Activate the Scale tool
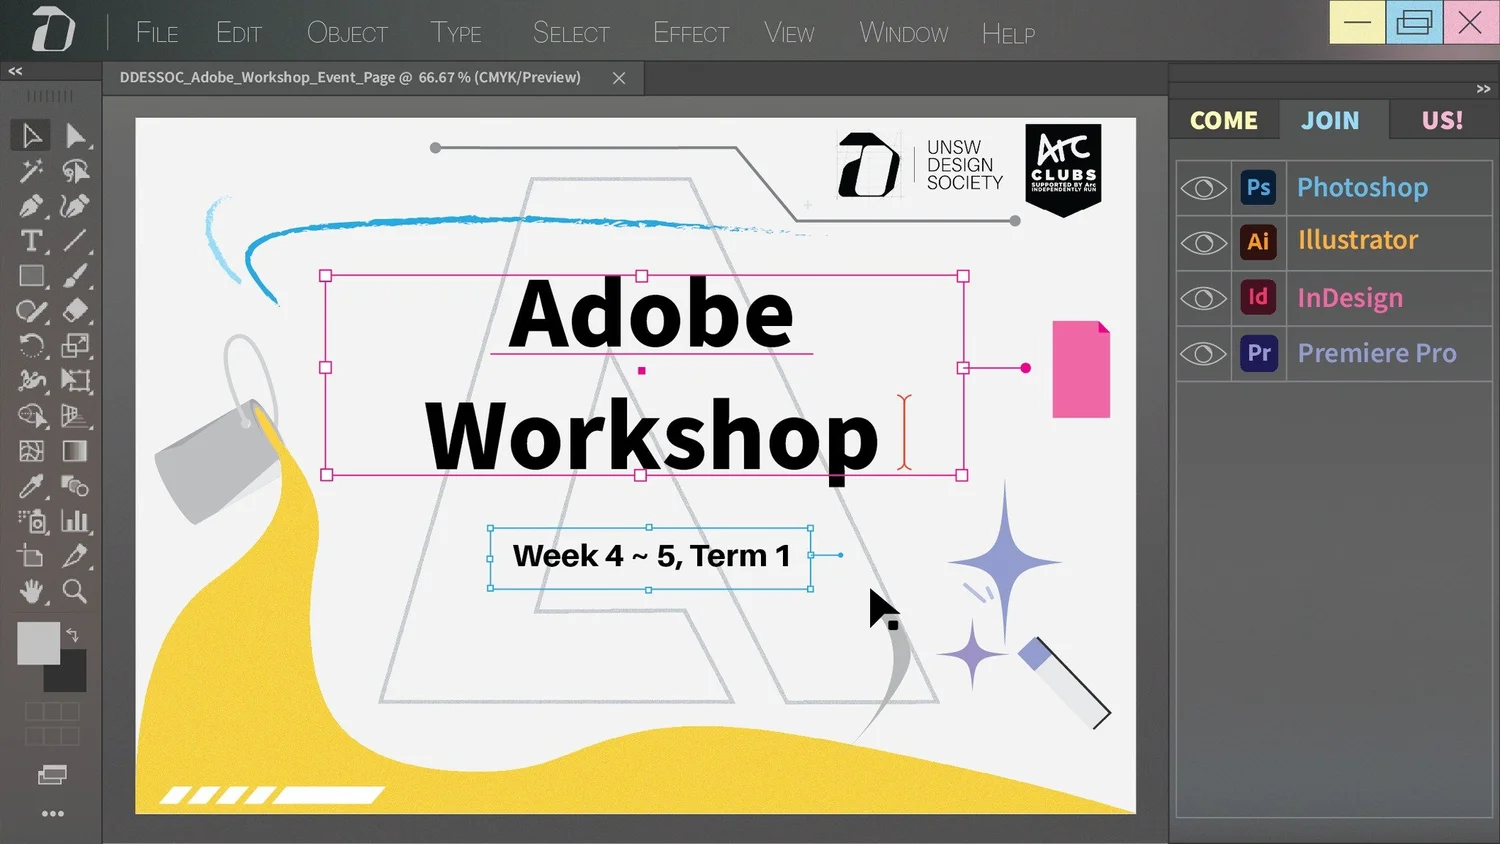The width and height of the screenshot is (1500, 844). point(75,346)
